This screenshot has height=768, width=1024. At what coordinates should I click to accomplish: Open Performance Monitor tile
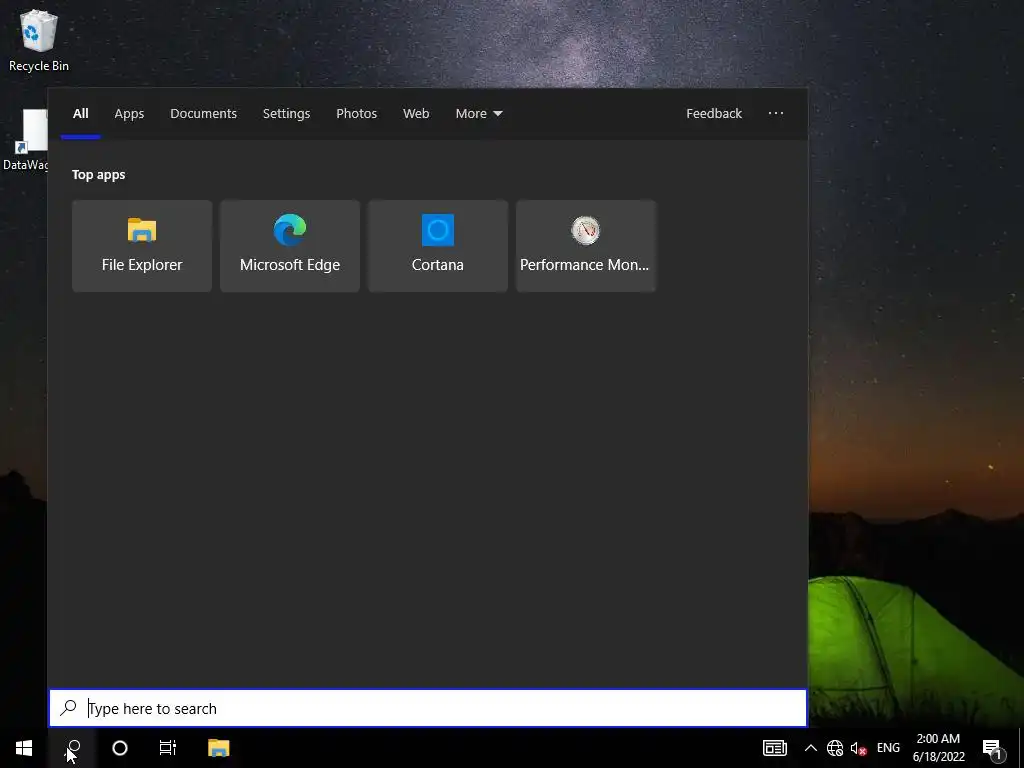(586, 246)
